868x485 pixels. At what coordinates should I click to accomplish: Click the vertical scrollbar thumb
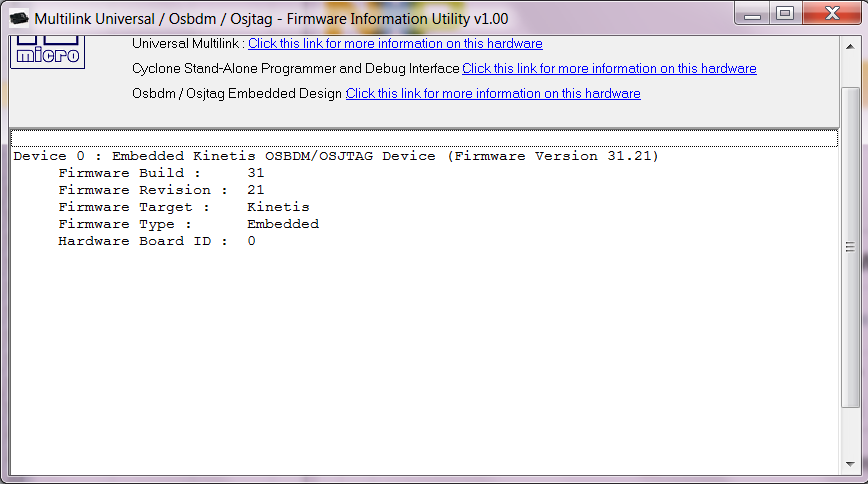850,247
